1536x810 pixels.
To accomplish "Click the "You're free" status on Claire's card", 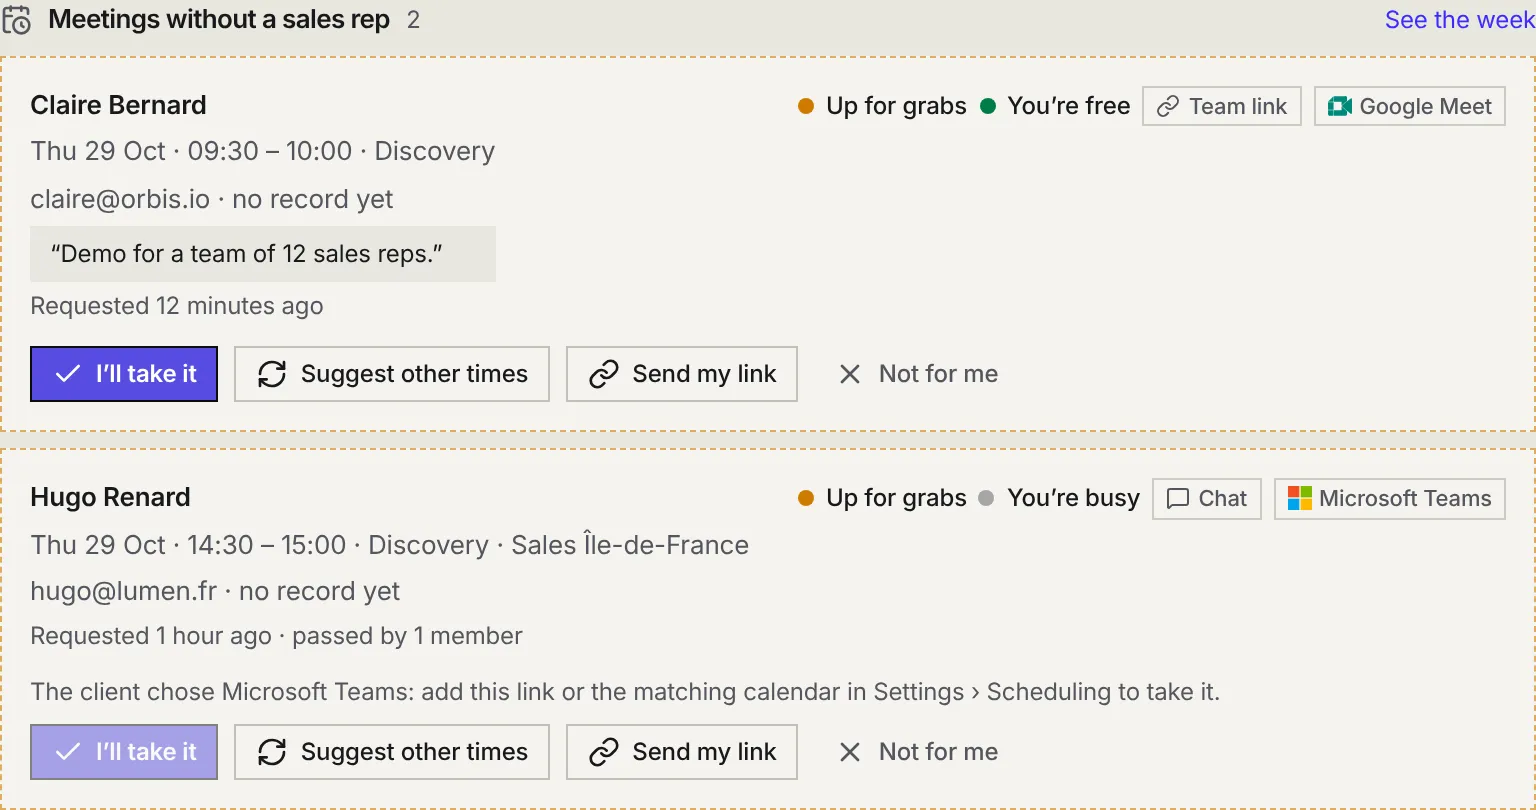I will coord(1056,106).
